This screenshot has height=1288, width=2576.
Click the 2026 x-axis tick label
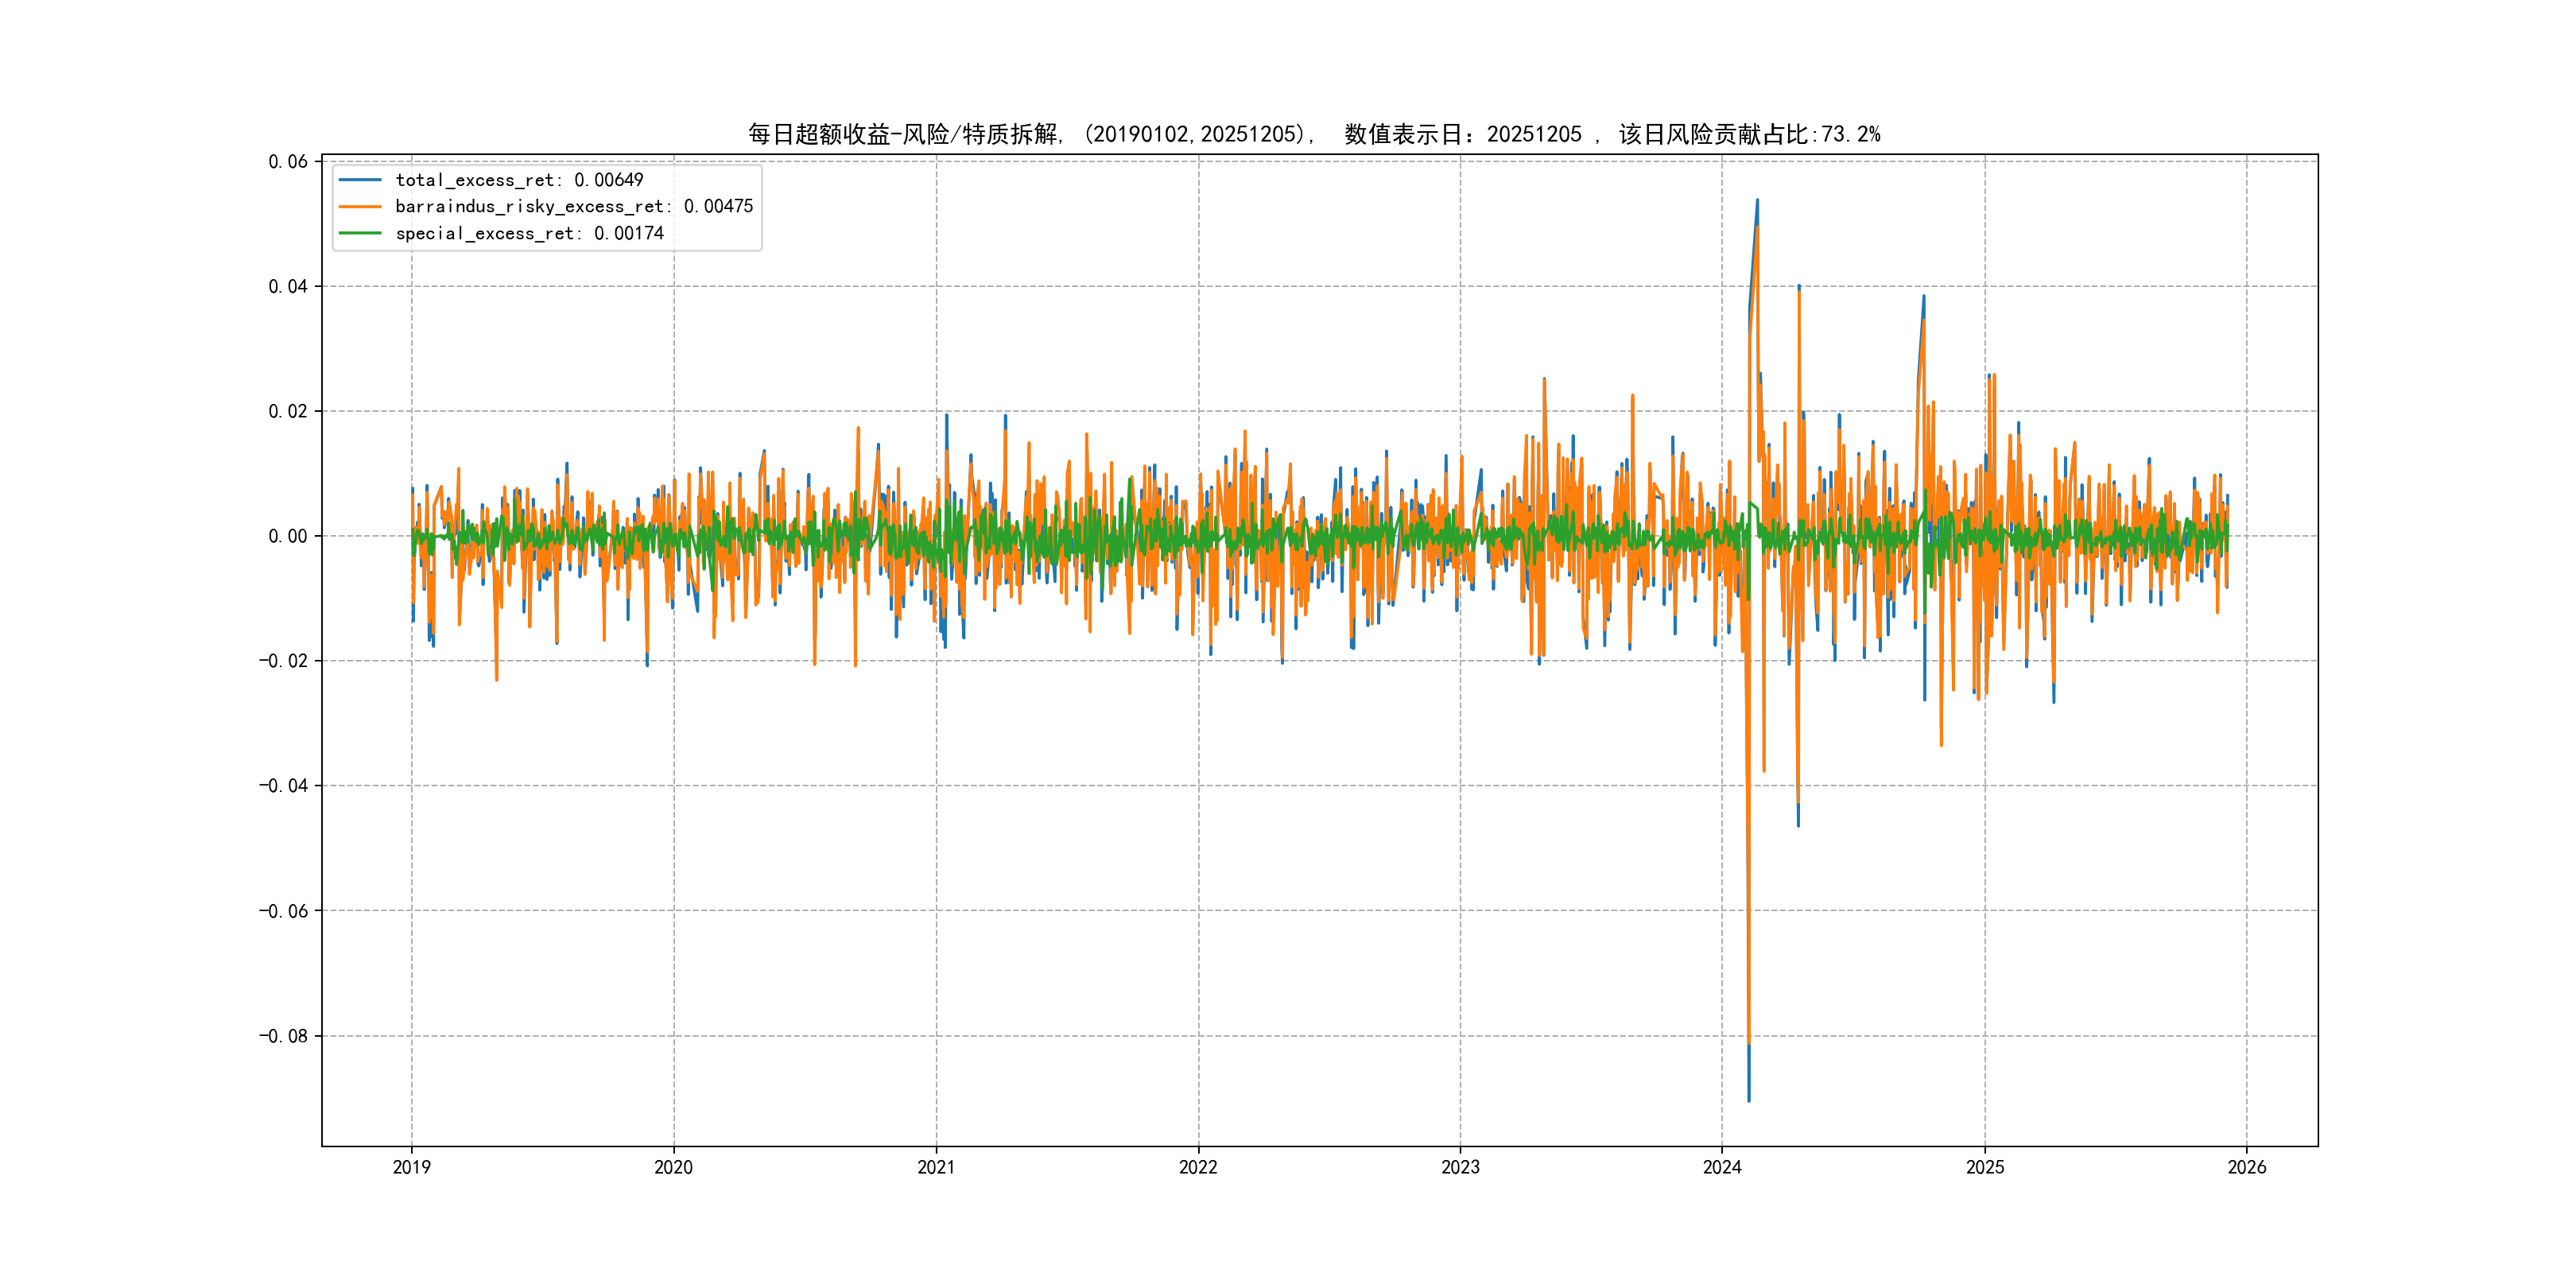point(2247,1167)
